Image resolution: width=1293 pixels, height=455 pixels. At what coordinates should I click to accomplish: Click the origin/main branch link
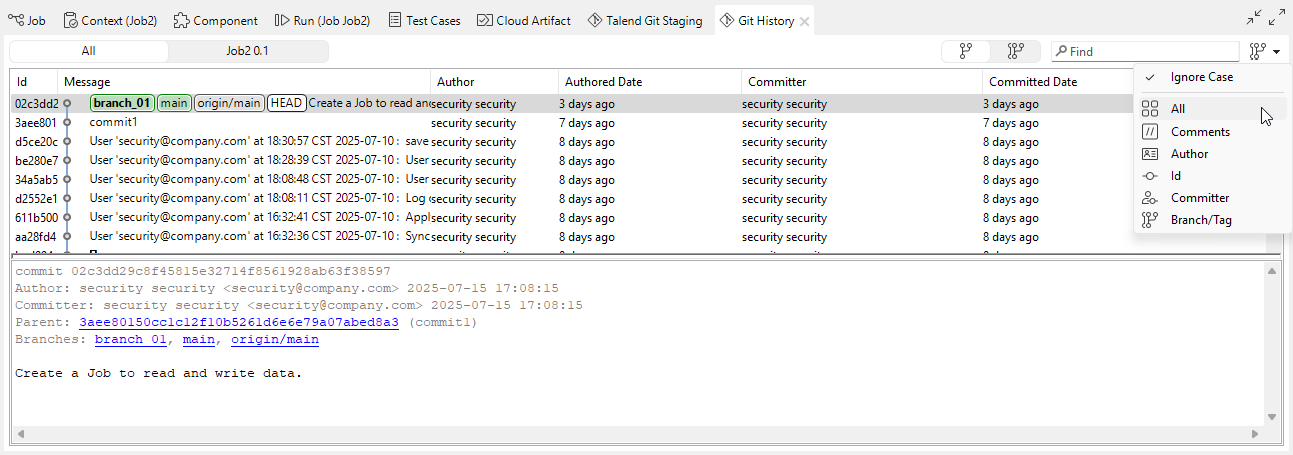[275, 340]
